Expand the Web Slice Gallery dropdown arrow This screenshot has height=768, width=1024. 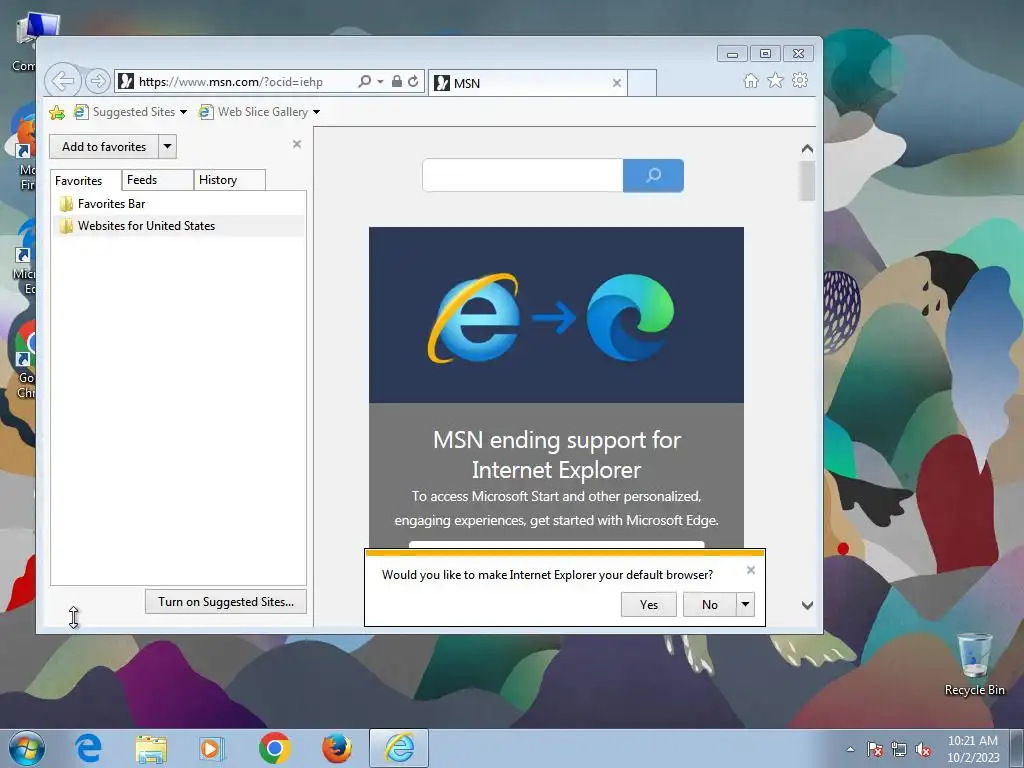click(x=317, y=112)
